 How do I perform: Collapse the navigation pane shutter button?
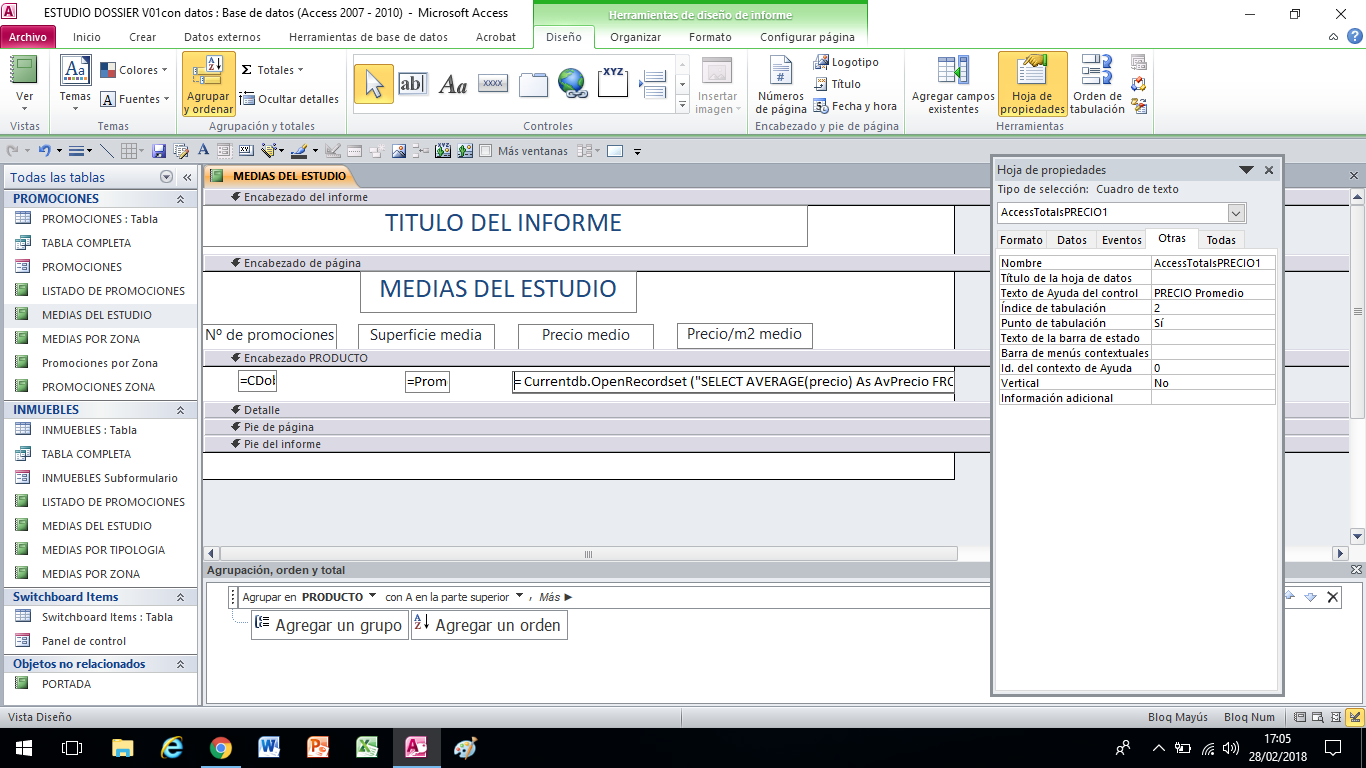187,177
